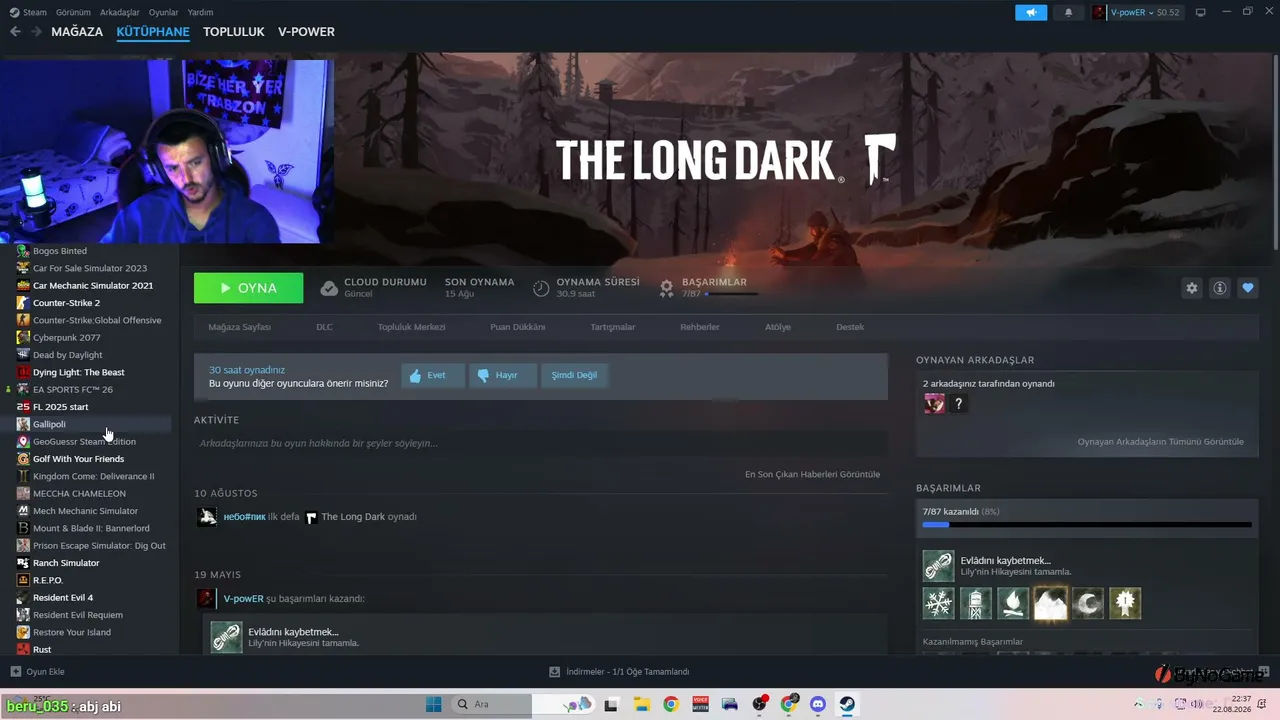This screenshot has height=720, width=1280.
Task: Open the Yardım menu
Action: point(201,12)
